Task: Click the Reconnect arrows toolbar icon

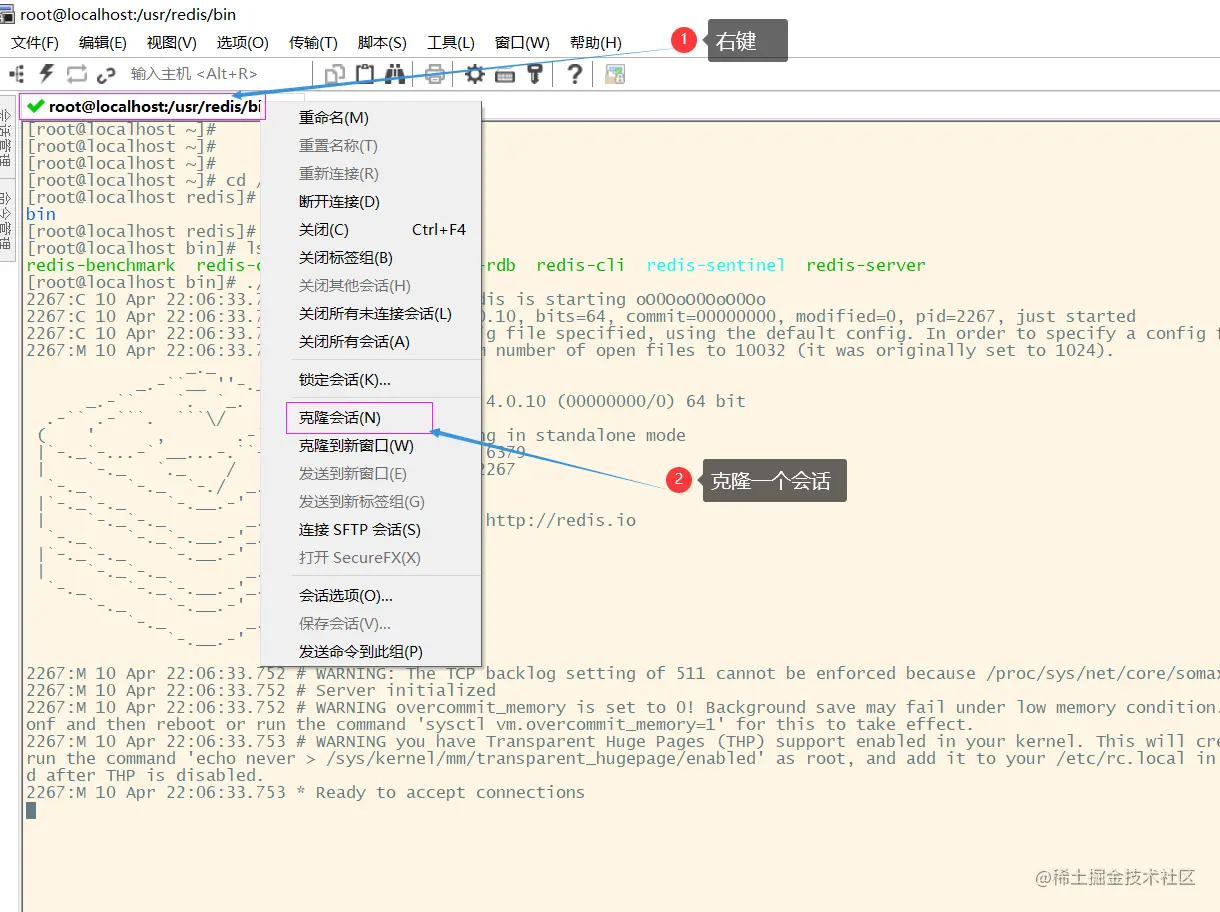Action: click(77, 73)
